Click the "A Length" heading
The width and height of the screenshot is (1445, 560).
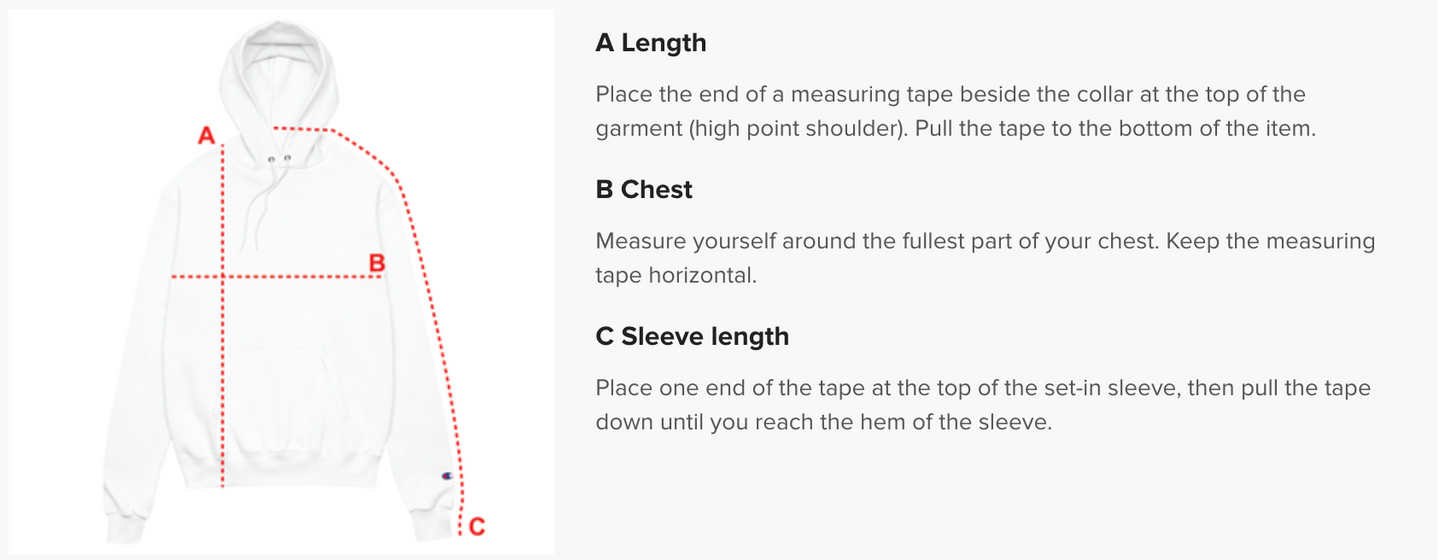click(651, 43)
